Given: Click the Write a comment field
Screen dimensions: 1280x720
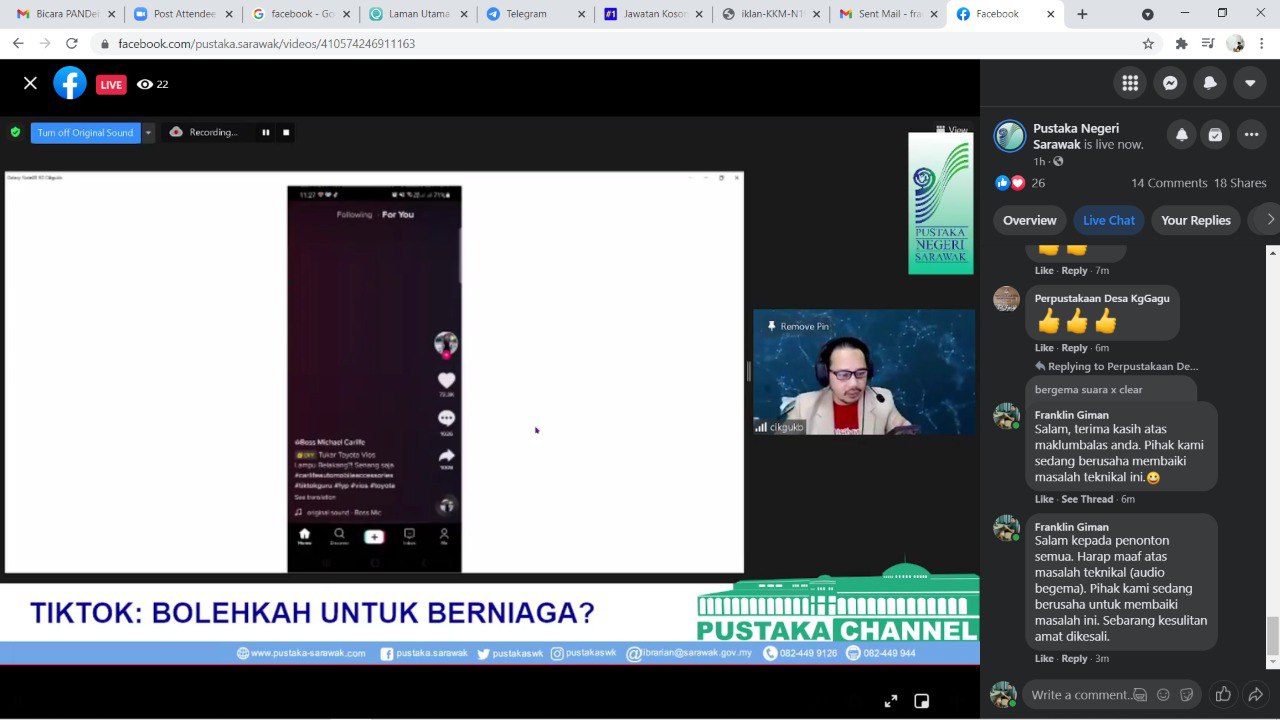Looking at the screenshot, I should (x=1082, y=695).
